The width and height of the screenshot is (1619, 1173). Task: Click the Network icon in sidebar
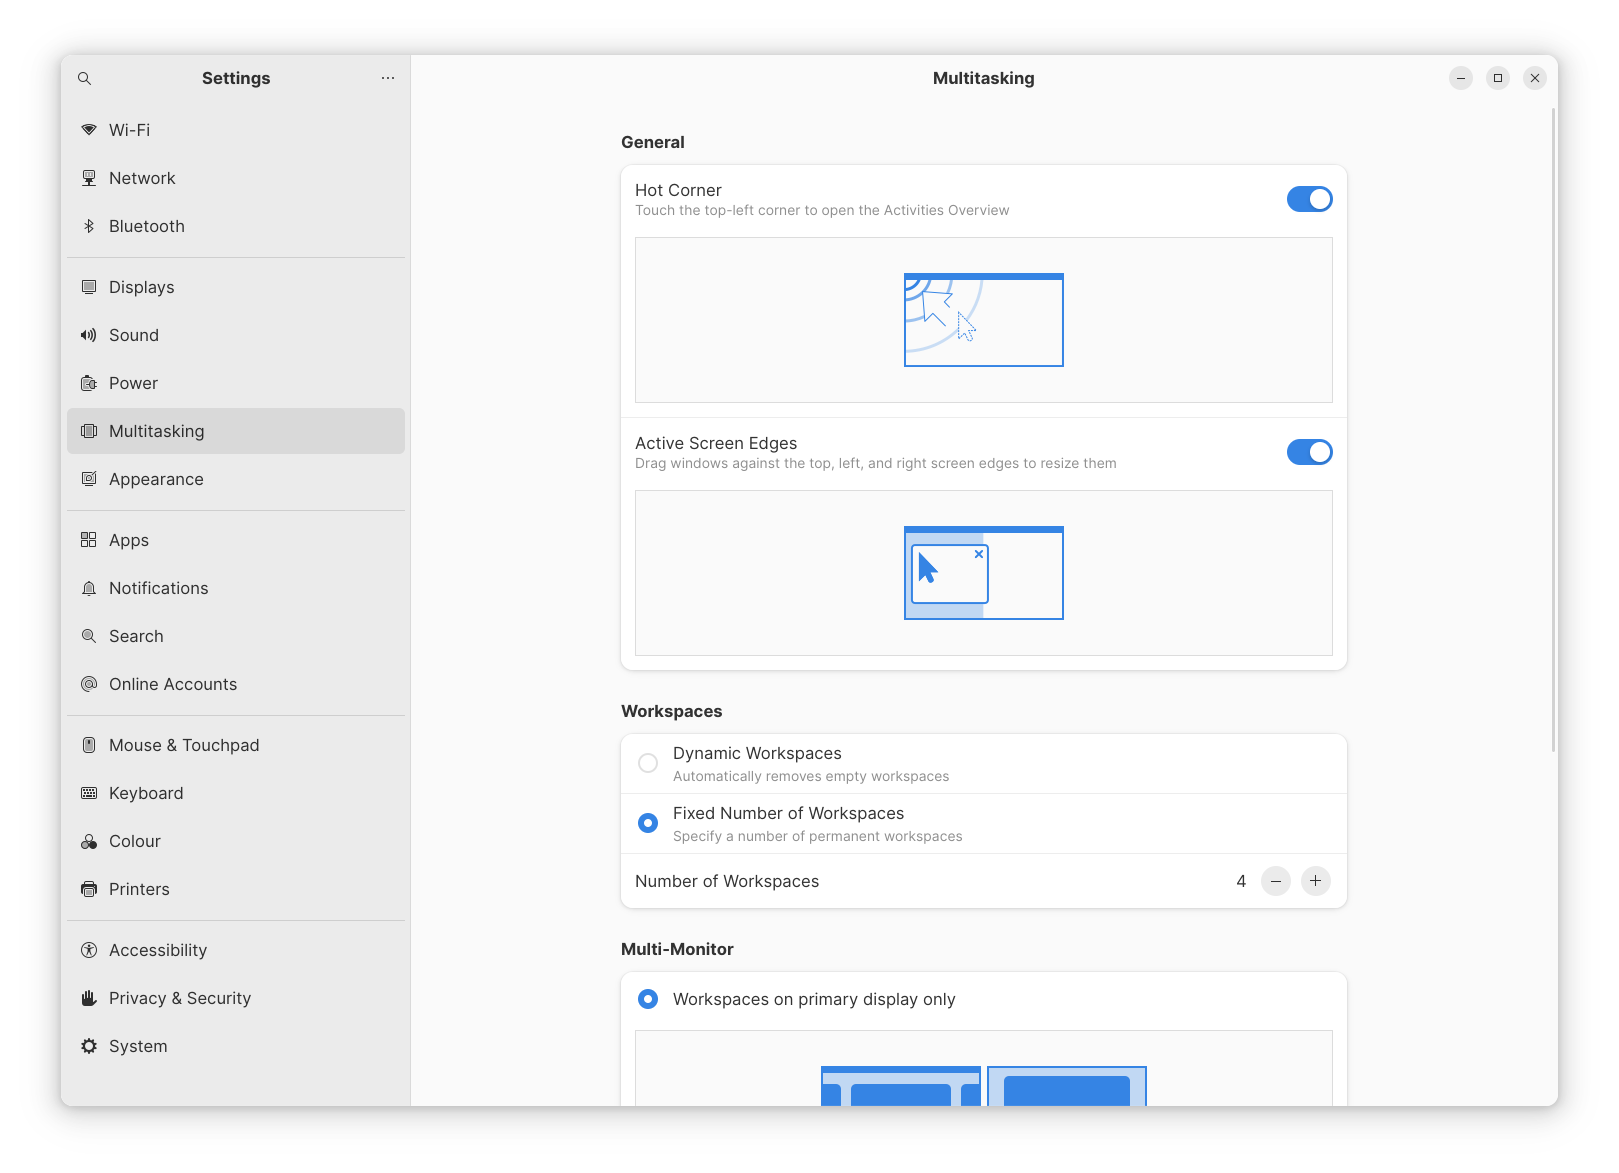point(89,178)
